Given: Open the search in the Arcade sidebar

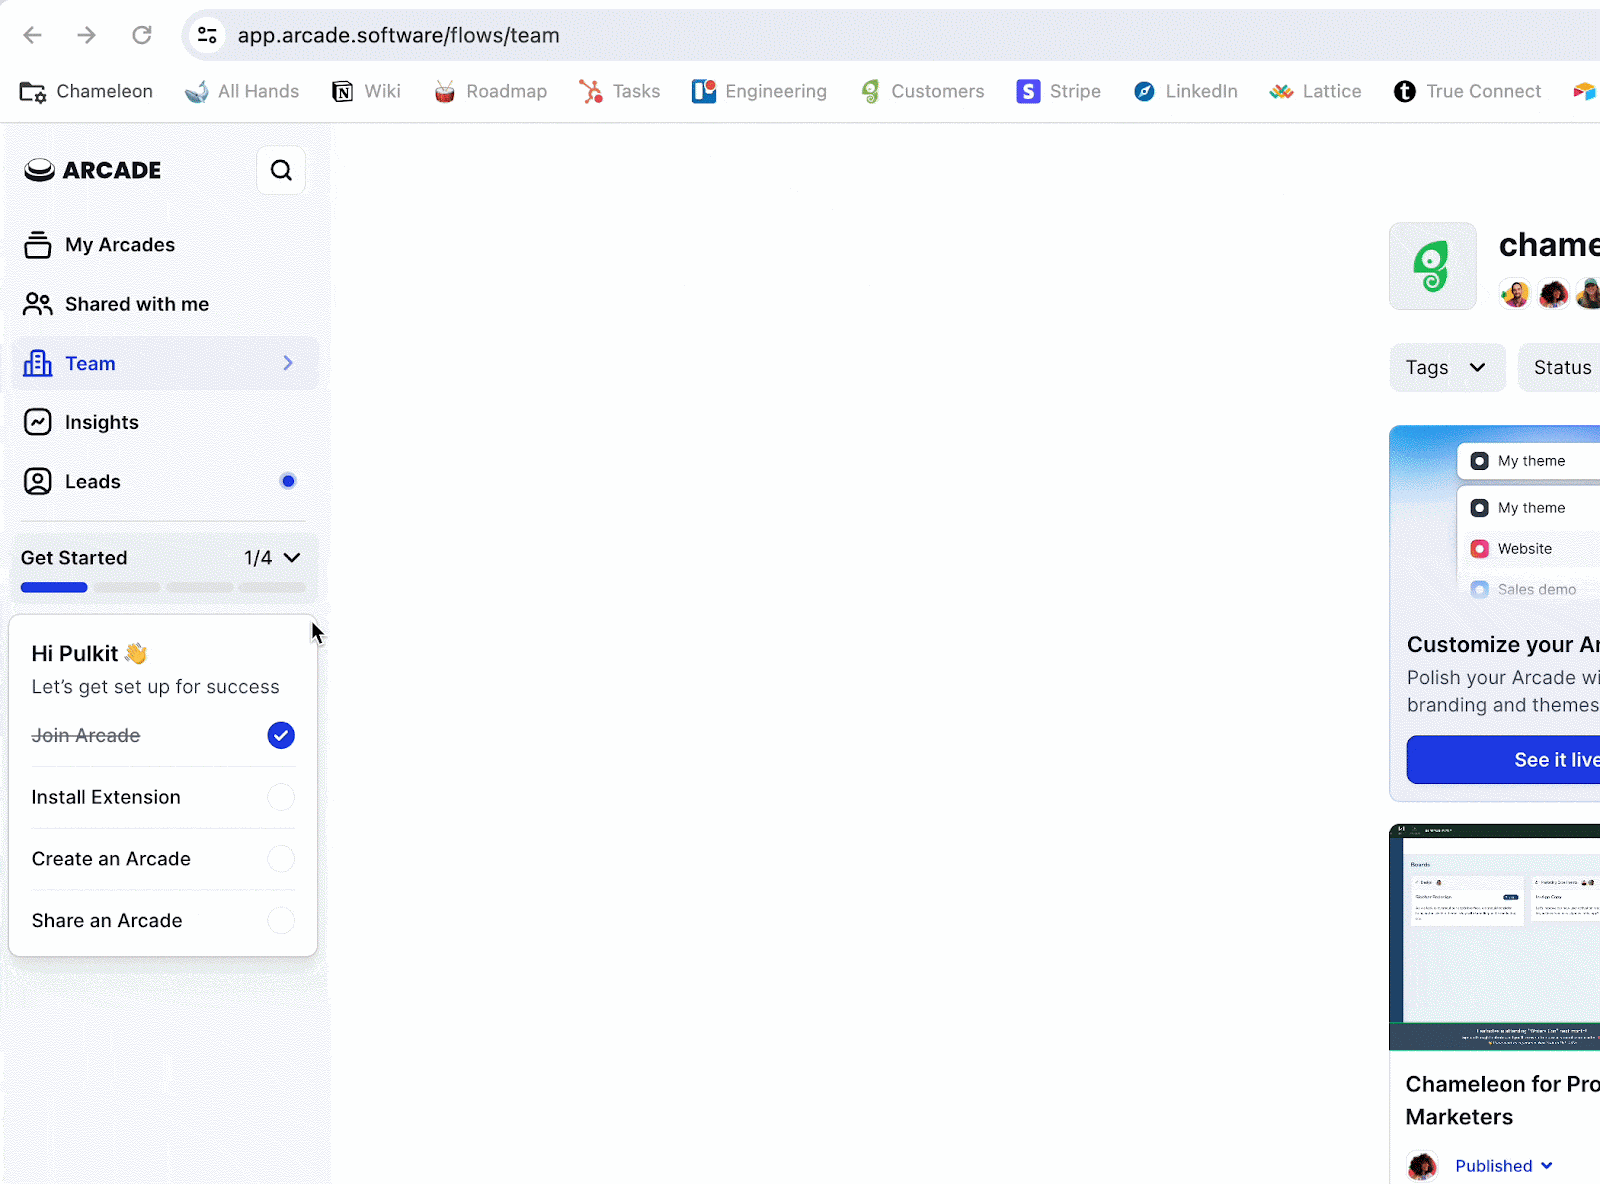Looking at the screenshot, I should 281,170.
